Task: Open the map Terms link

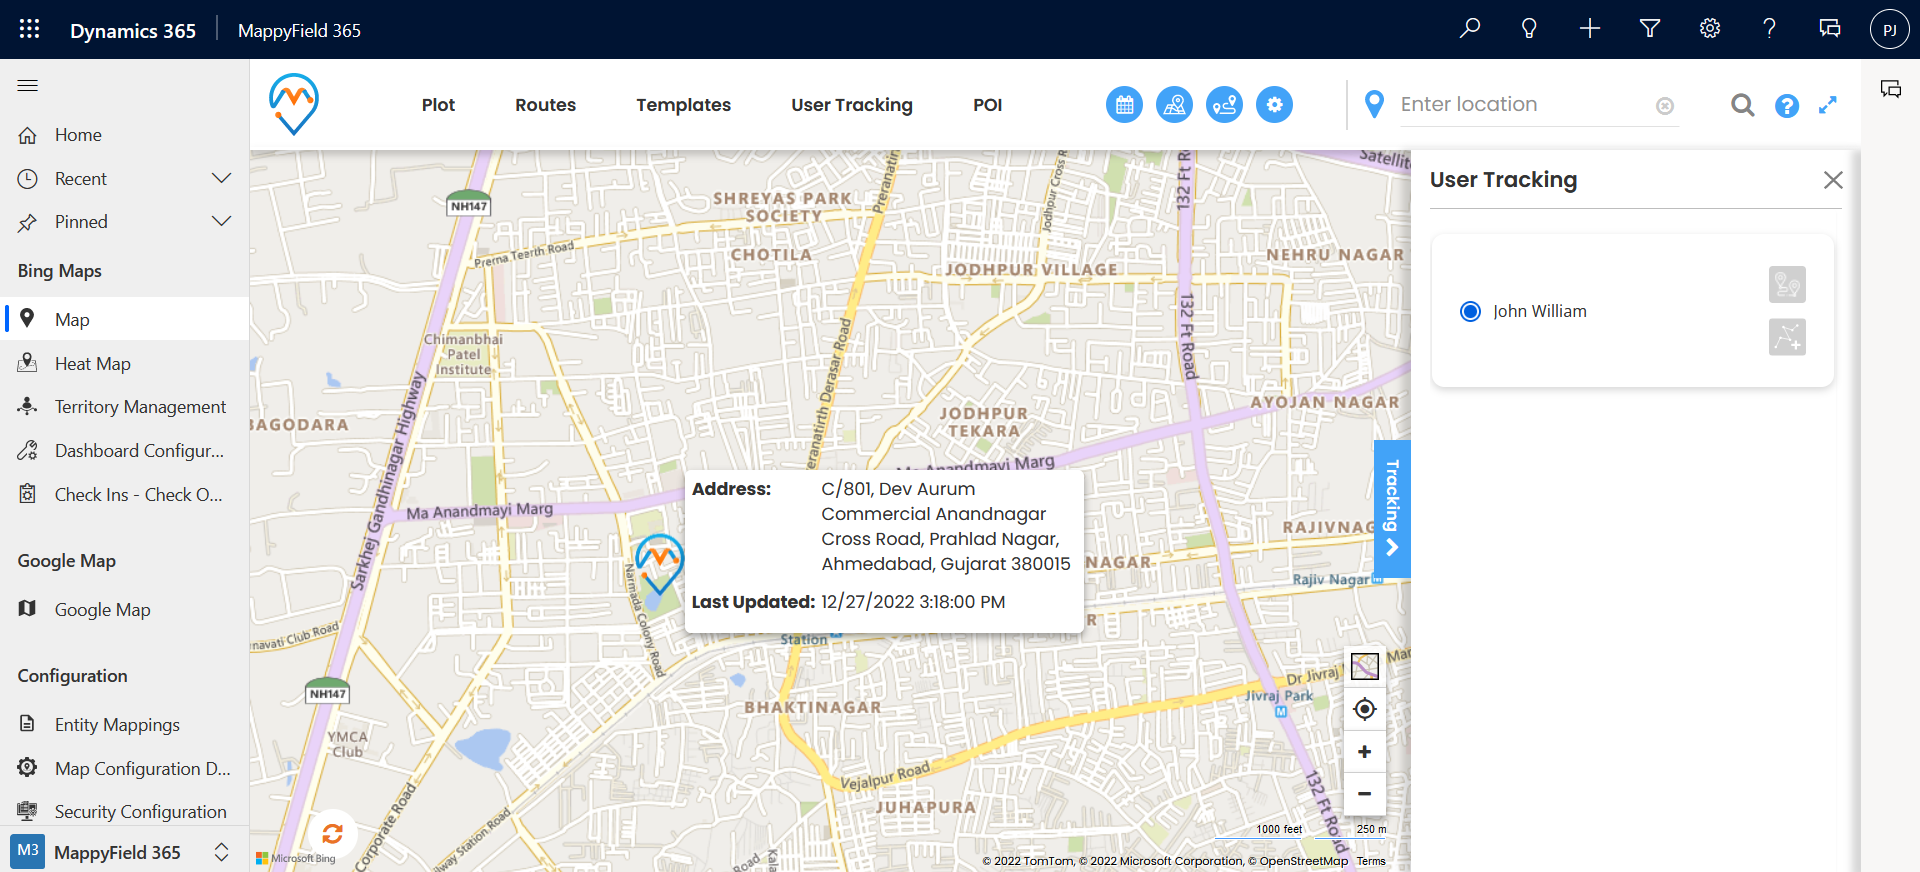Action: (x=1371, y=861)
